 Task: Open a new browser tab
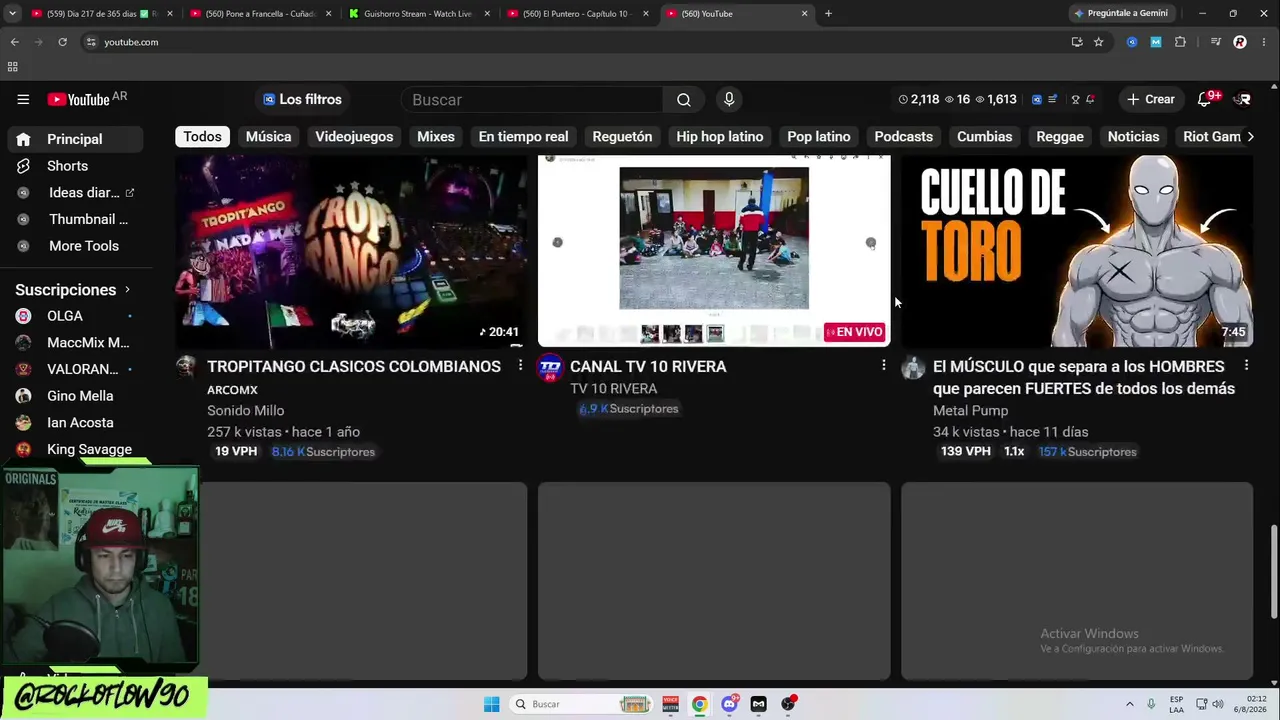pos(828,13)
